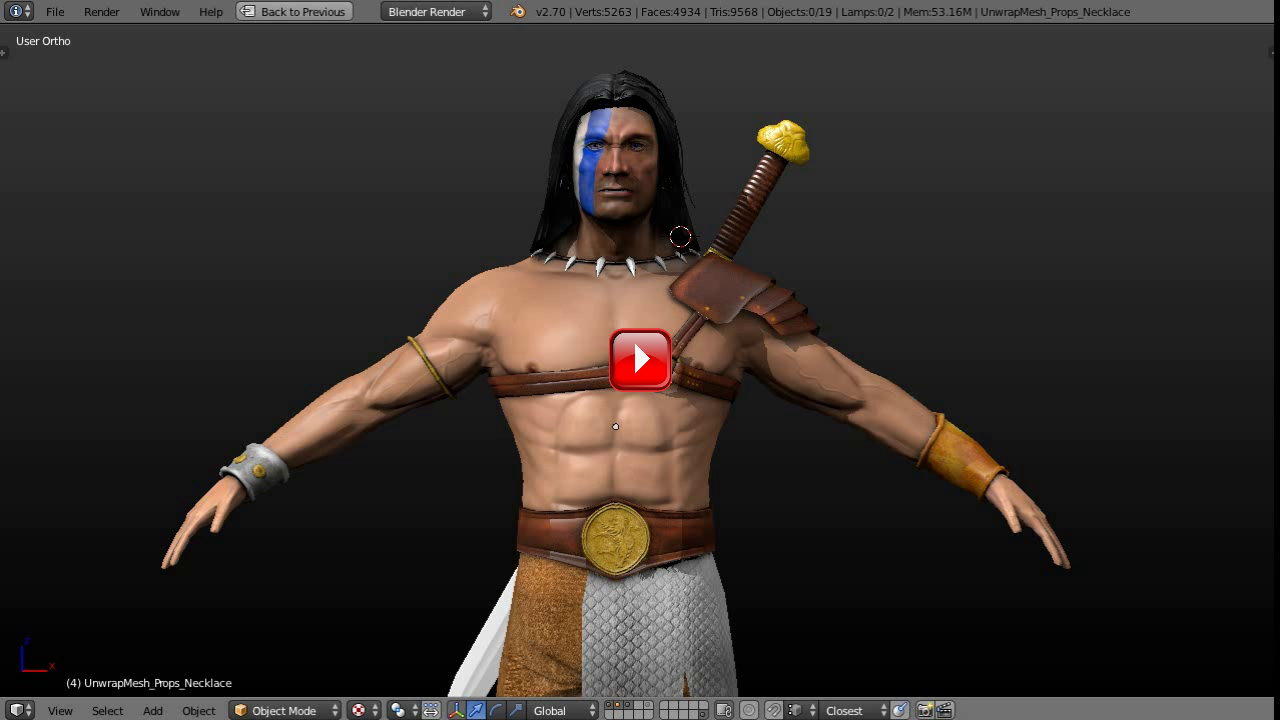This screenshot has width=1280, height=720.
Task: Open the Window menu
Action: 159,12
